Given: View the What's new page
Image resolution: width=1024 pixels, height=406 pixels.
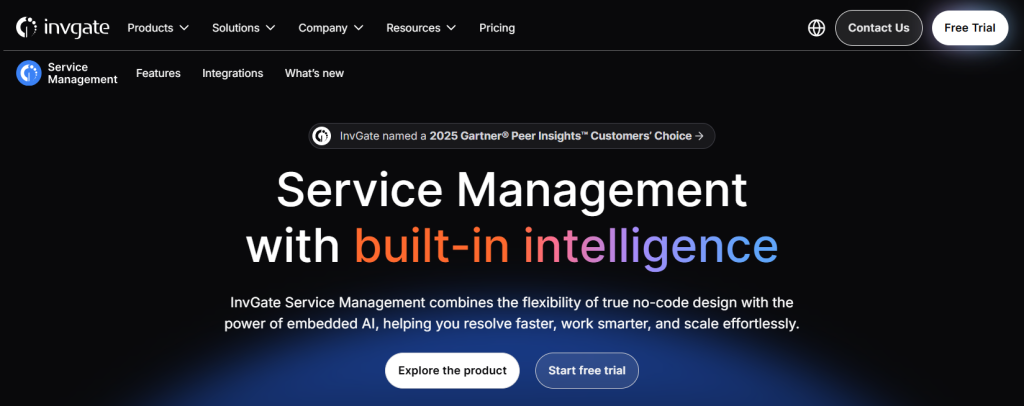Looking at the screenshot, I should point(314,73).
